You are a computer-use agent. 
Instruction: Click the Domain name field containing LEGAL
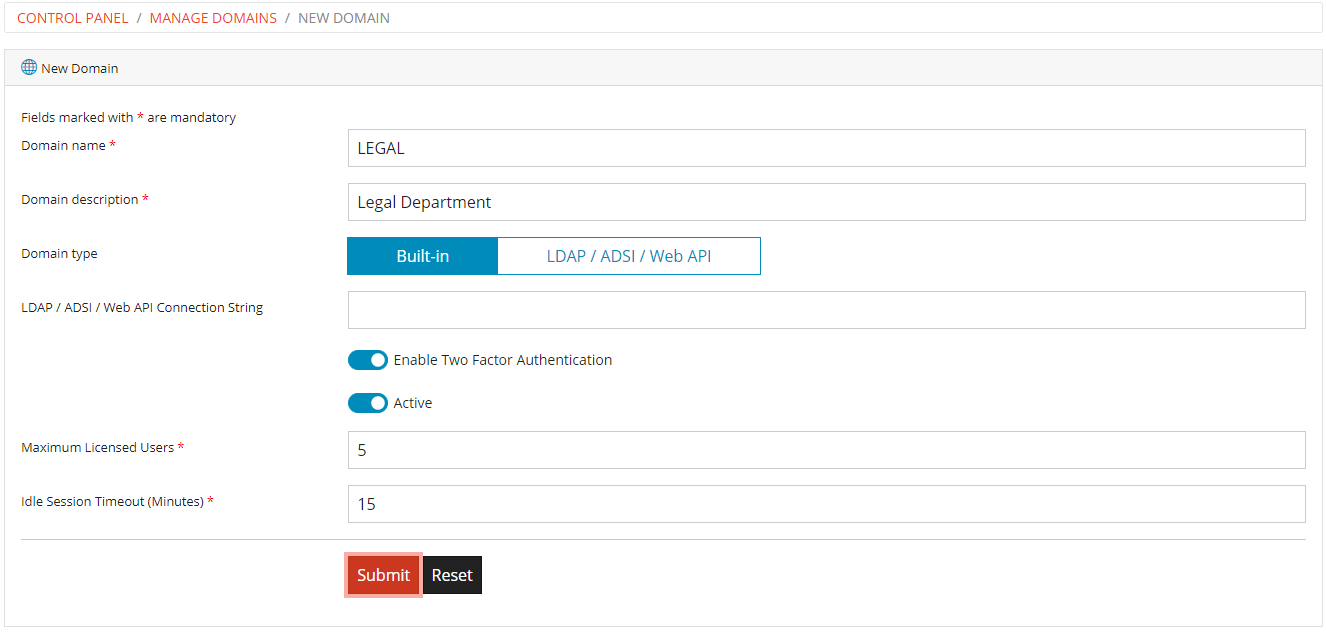(826, 148)
